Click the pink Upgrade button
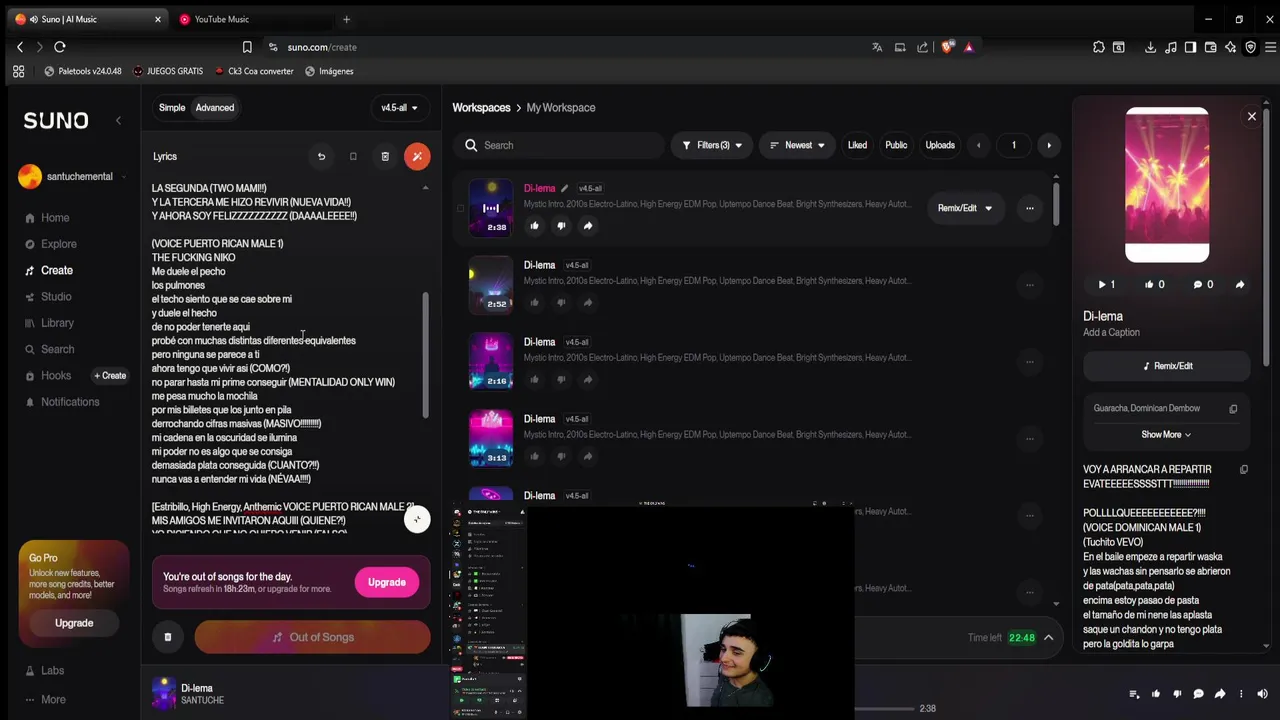The height and width of the screenshot is (720, 1280). coord(387,582)
